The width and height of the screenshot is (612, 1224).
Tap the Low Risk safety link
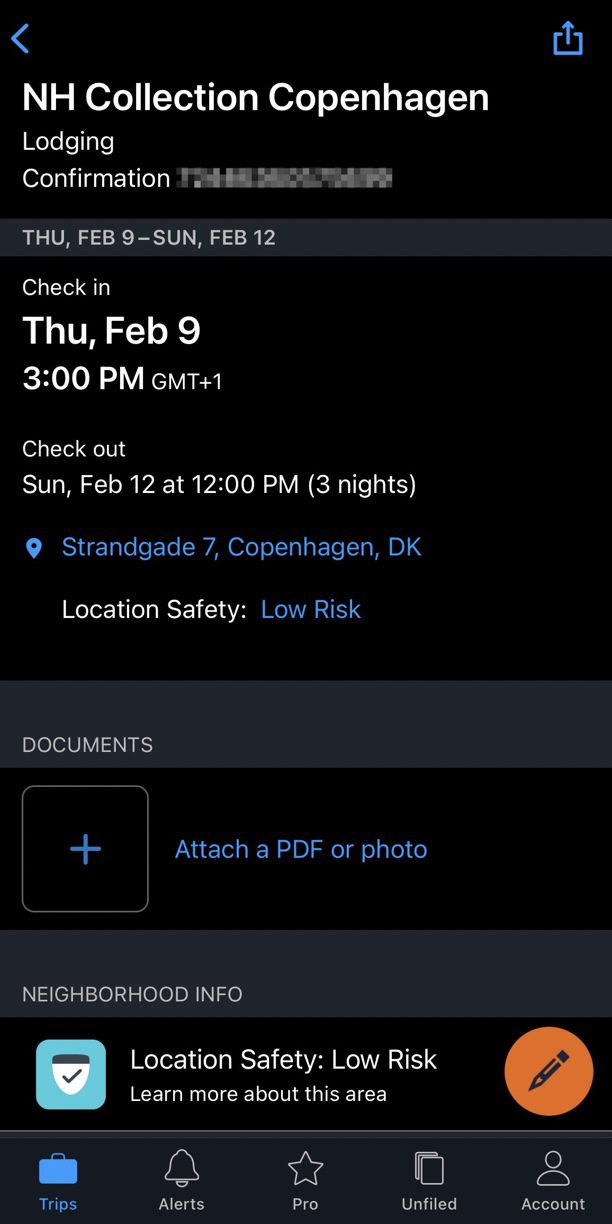pyautogui.click(x=310, y=609)
